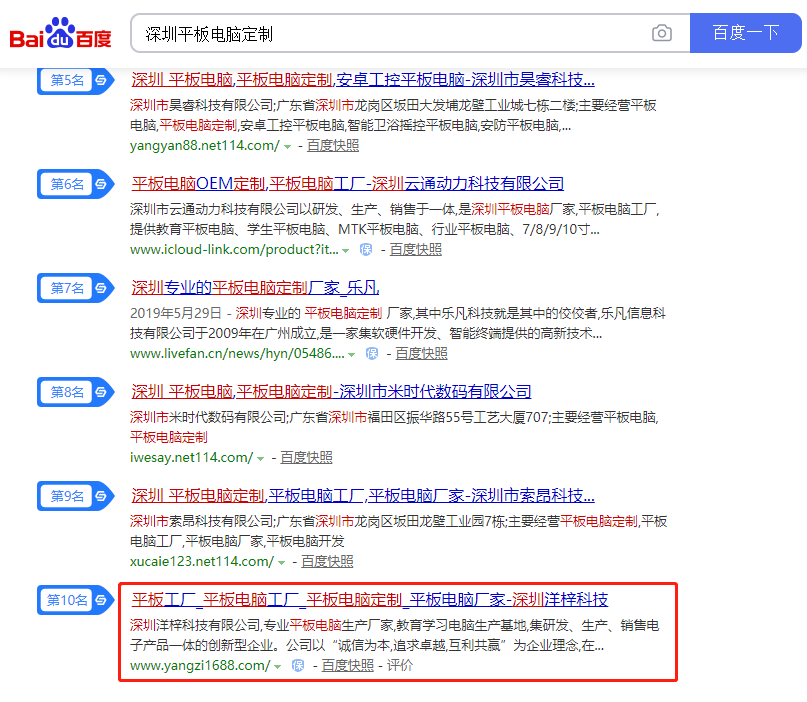Click the 第7名 rank badge icon
Image resolution: width=807 pixels, height=702 pixels.
coord(76,288)
